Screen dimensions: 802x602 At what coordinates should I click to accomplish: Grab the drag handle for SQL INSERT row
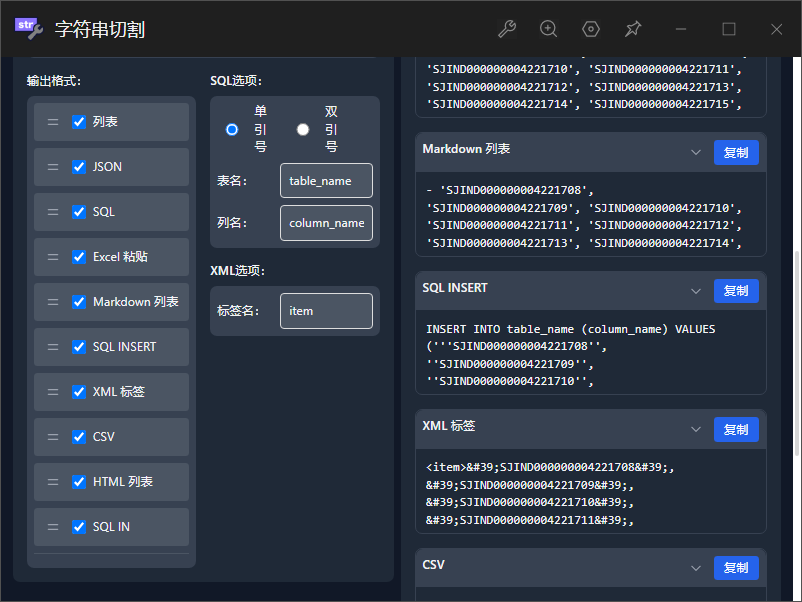53,347
